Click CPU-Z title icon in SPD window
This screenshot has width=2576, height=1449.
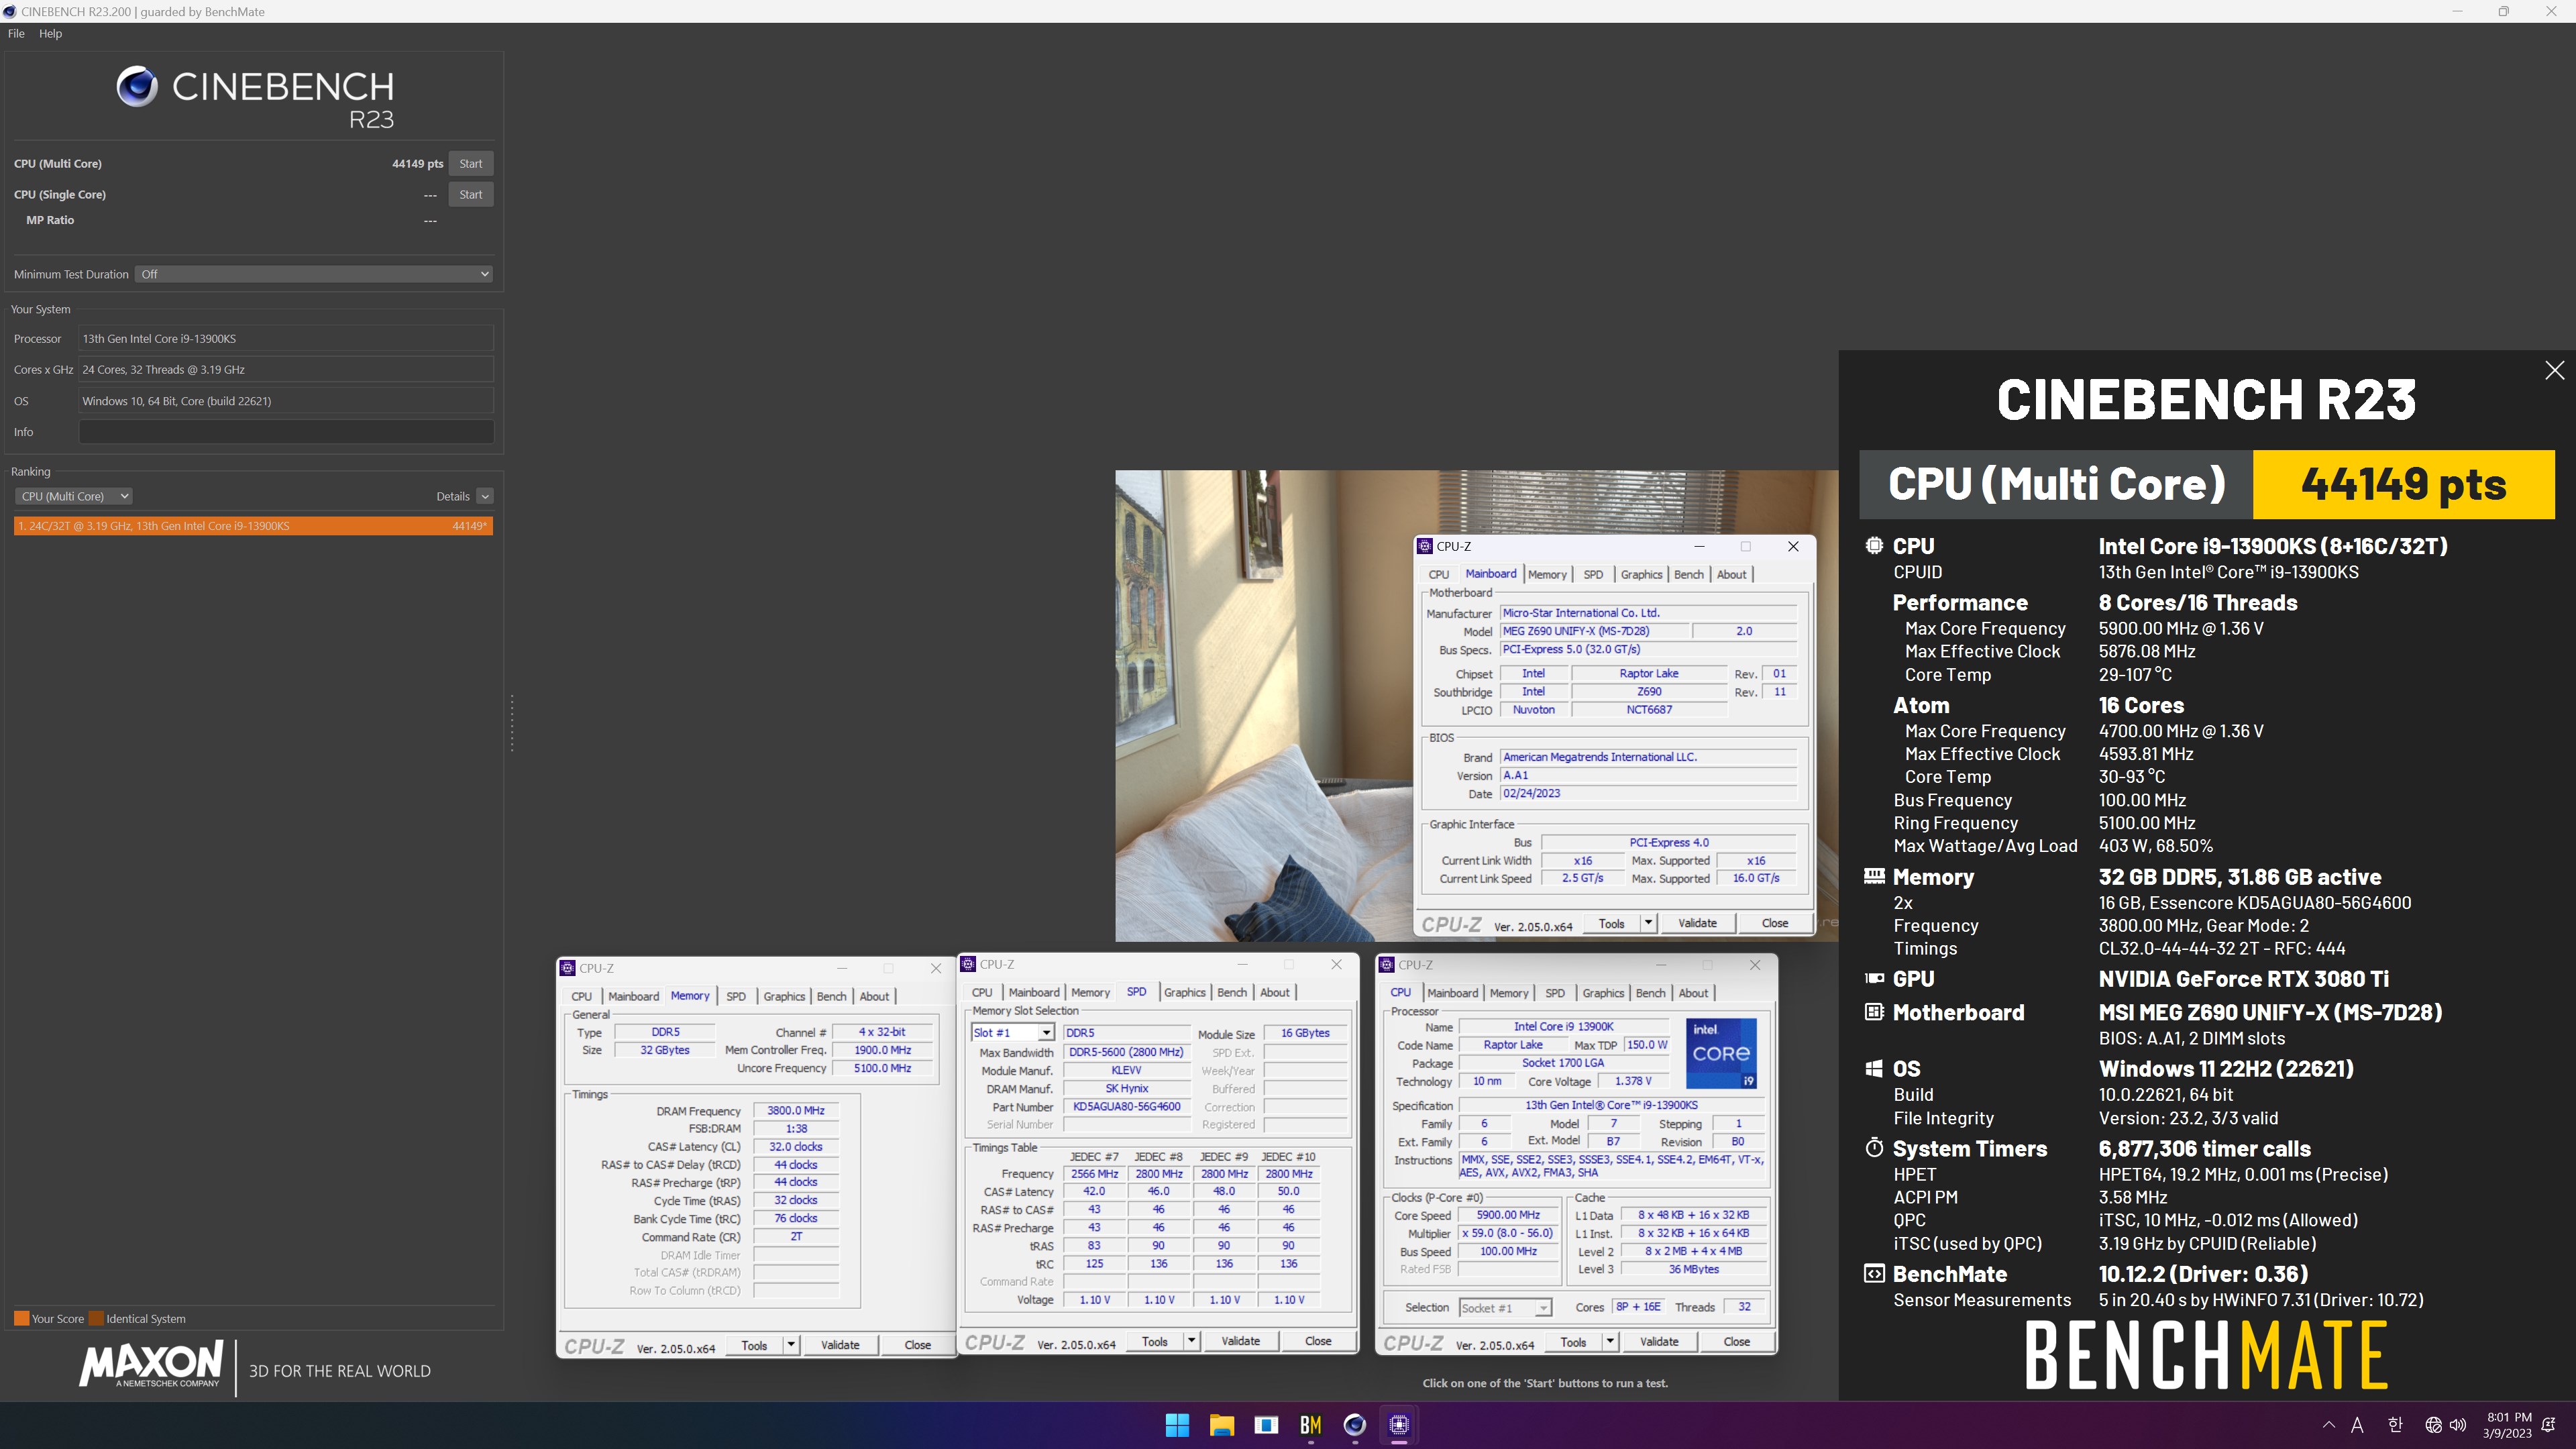(x=967, y=964)
